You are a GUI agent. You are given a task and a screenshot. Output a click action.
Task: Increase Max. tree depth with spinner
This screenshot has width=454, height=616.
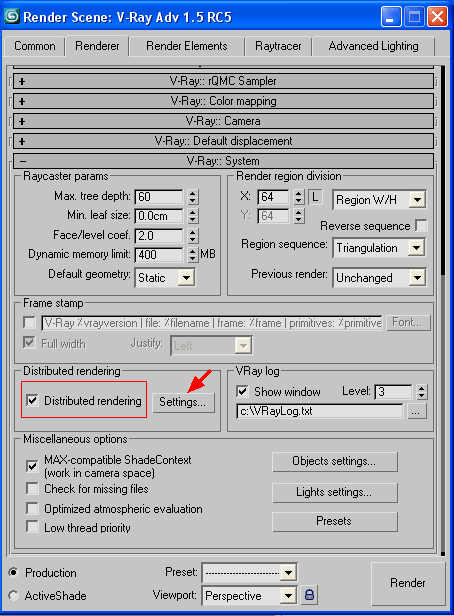coord(192,193)
